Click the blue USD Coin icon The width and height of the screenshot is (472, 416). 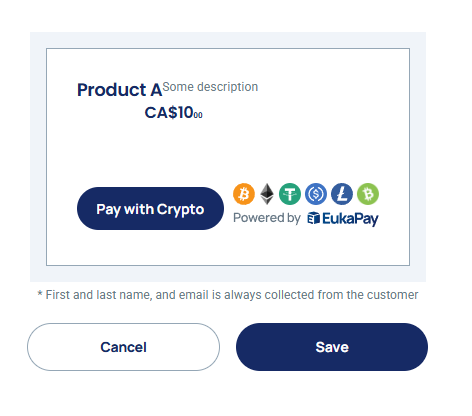[316, 194]
